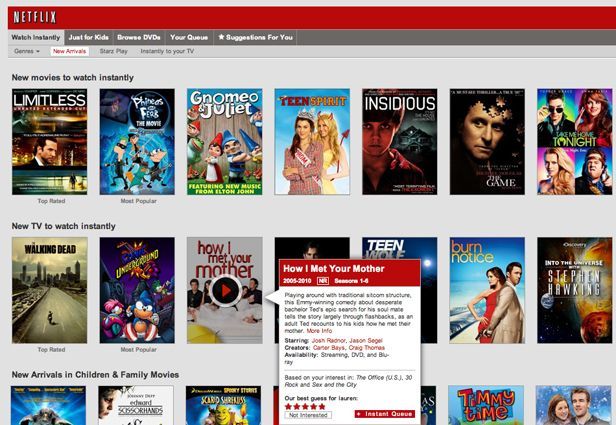Go to Browse DVDs tab
This screenshot has width=616, height=425.
coord(138,37)
